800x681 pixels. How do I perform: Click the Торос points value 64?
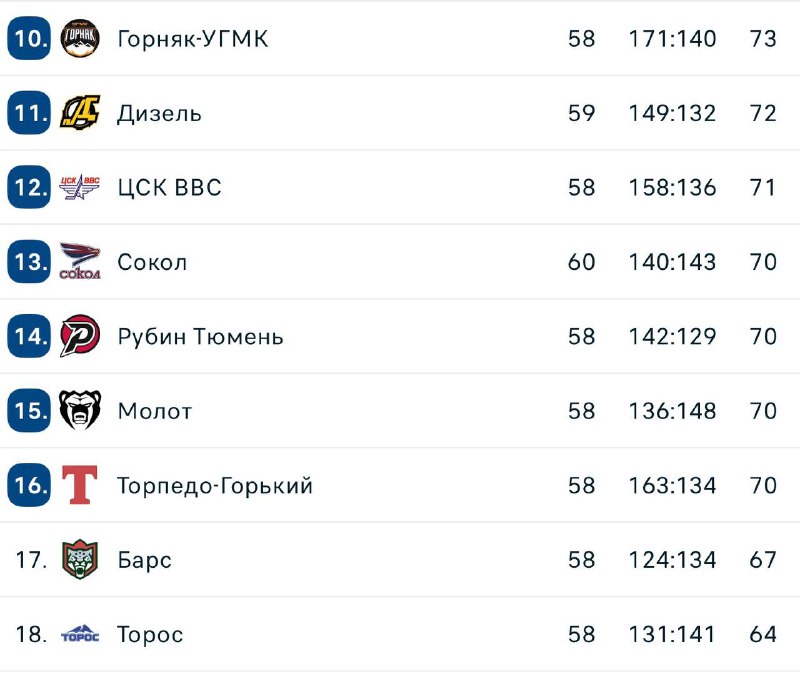pos(763,634)
